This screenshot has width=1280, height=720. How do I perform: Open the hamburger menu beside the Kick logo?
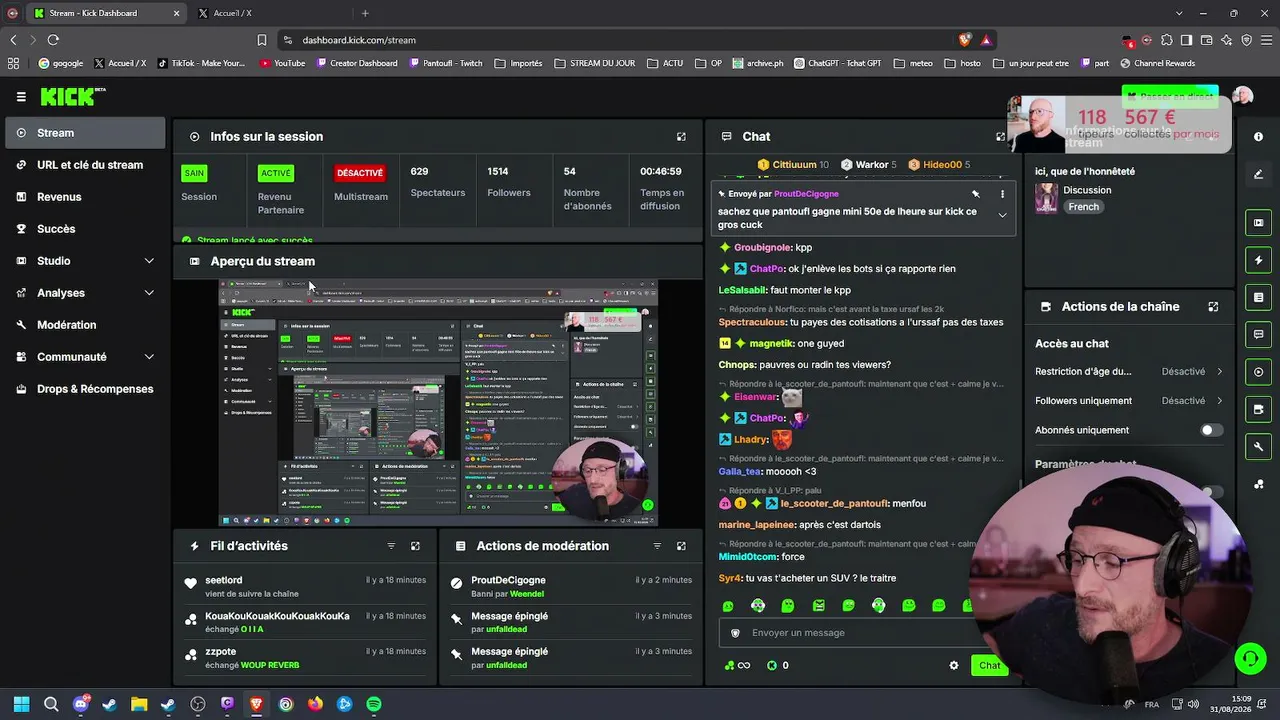[21, 97]
